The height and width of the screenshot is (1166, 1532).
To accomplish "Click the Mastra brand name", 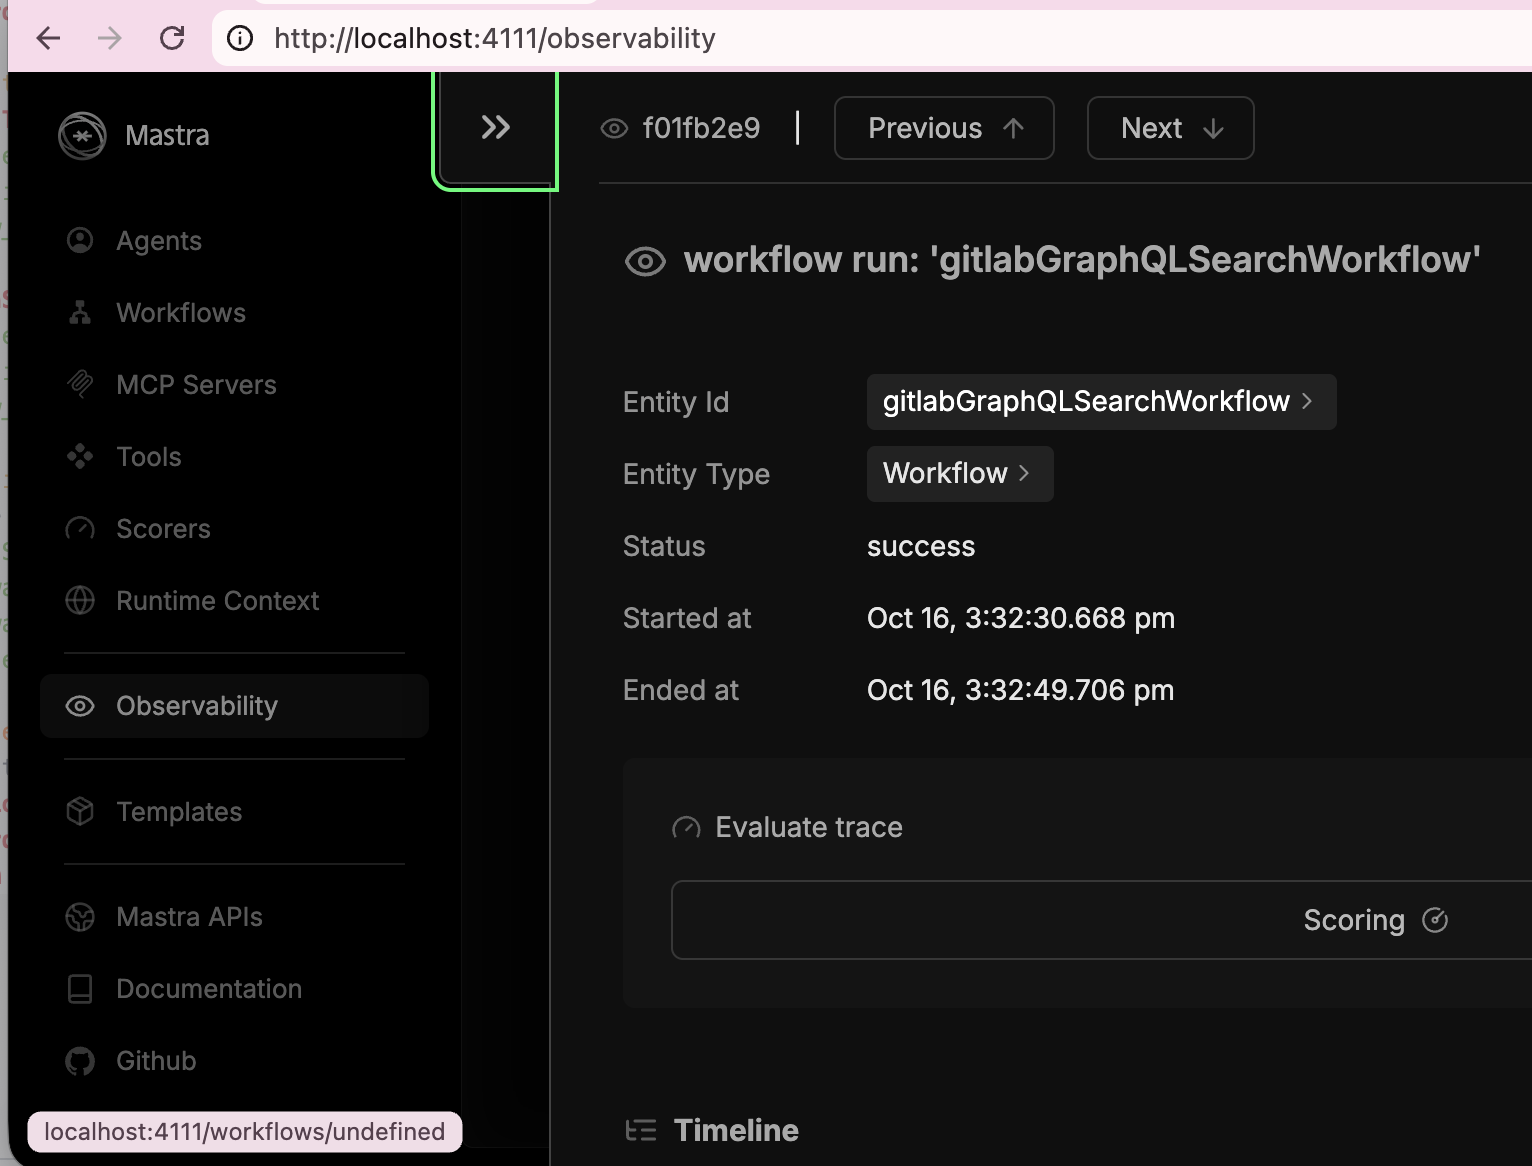I will click(167, 136).
